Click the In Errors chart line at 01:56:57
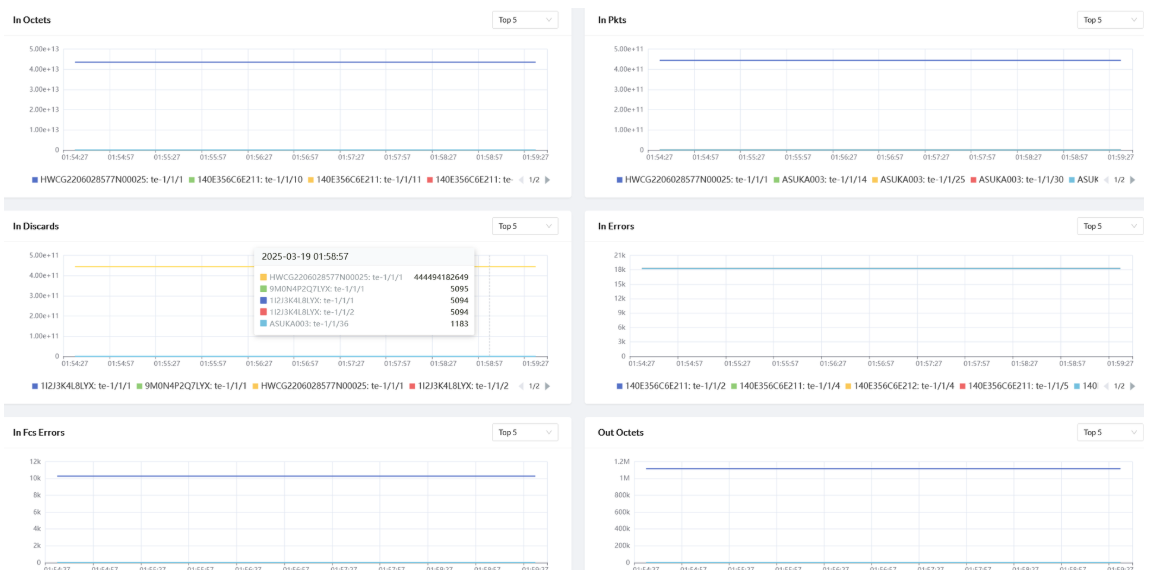This screenshot has height=581, width=1162. [x=881, y=268]
